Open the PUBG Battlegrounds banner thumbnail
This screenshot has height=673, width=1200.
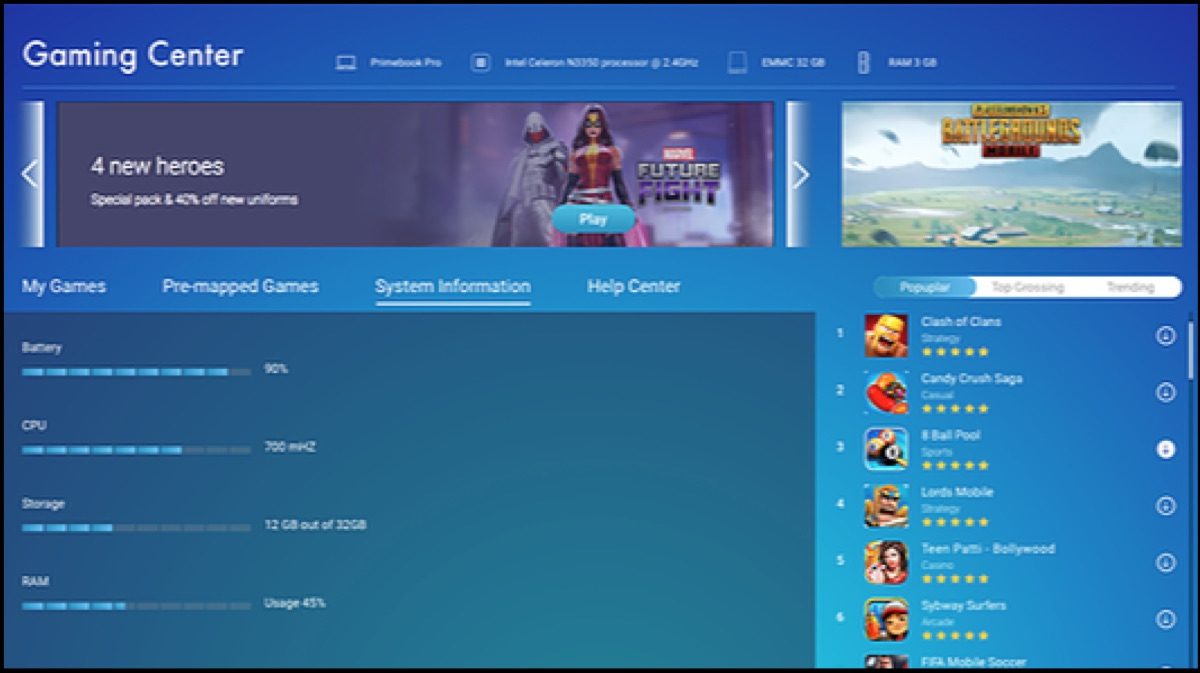tap(1011, 174)
